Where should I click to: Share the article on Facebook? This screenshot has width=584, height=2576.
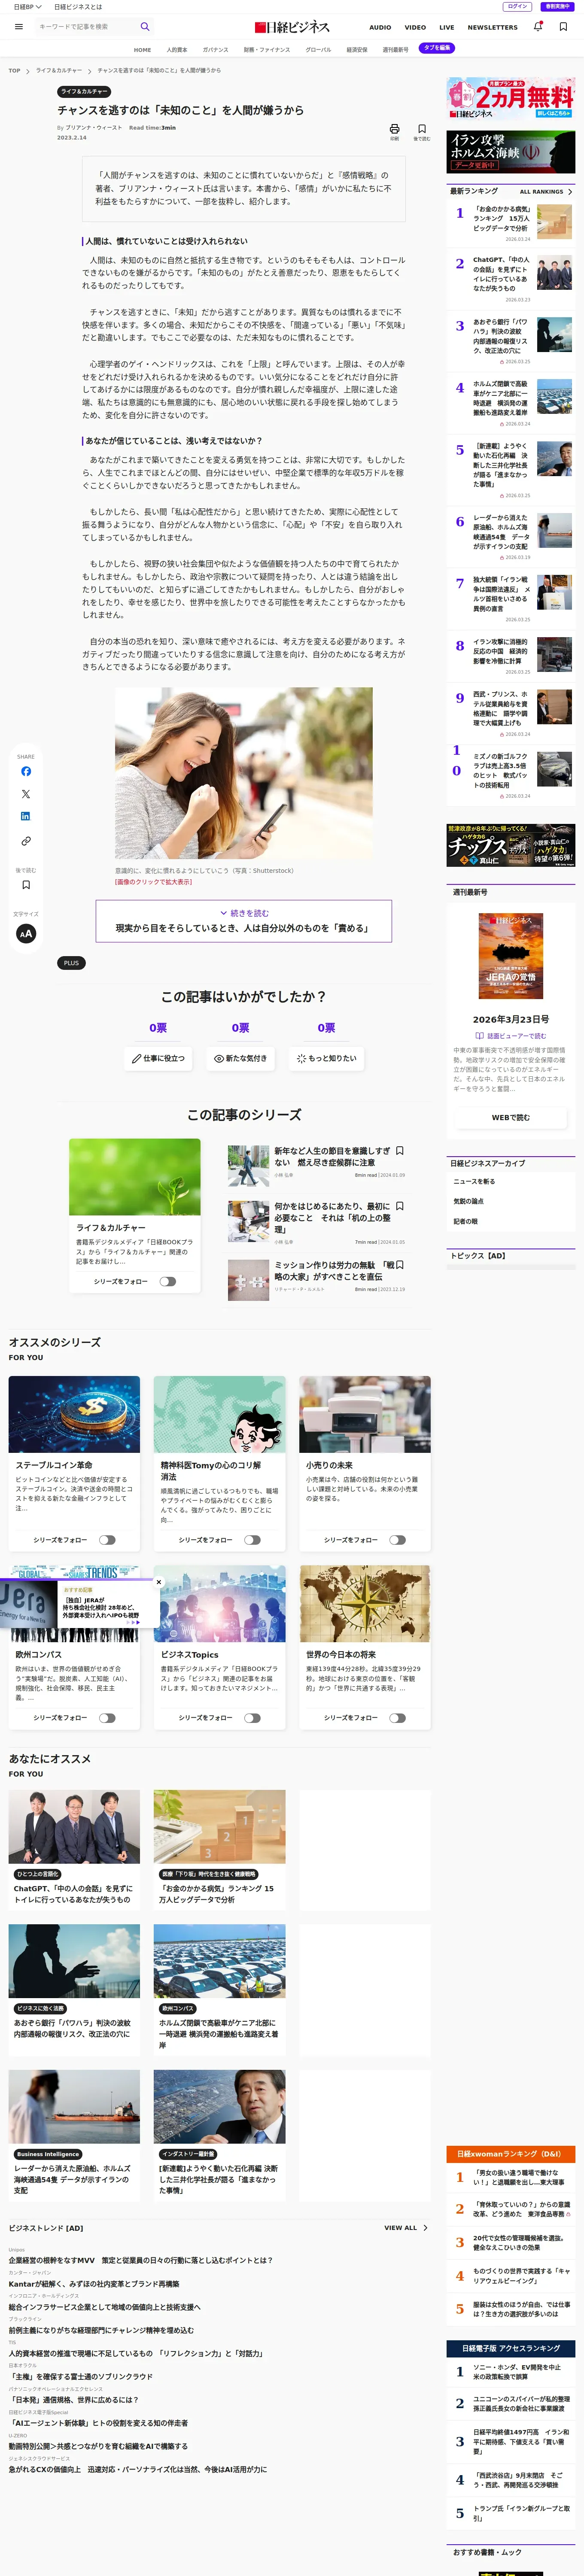point(26,771)
